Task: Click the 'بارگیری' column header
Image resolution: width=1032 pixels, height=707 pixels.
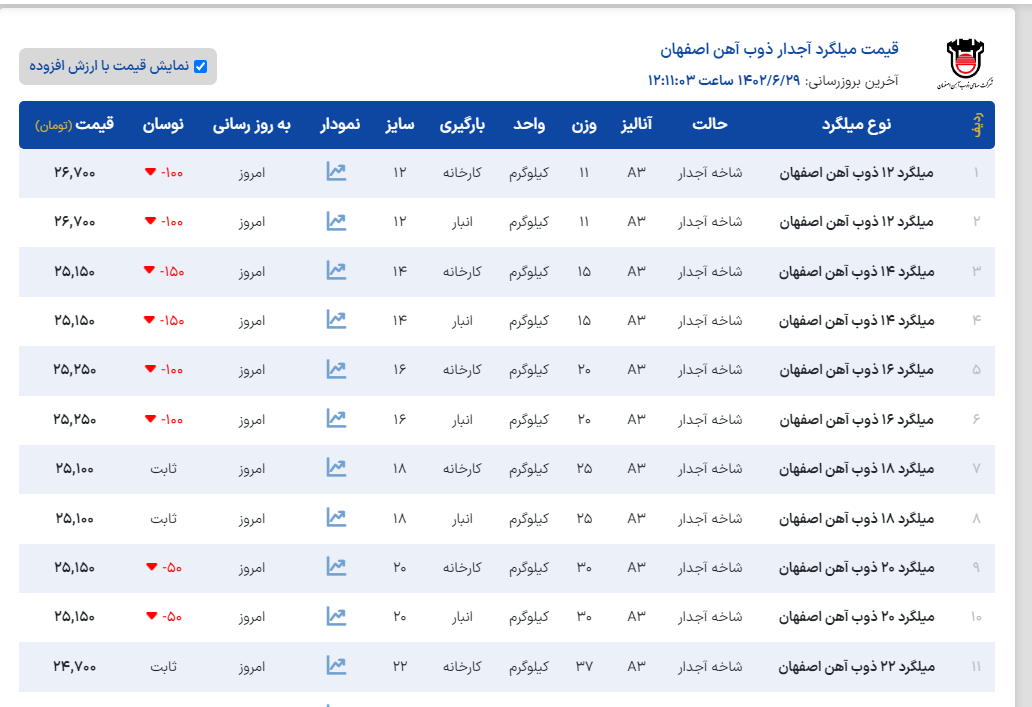Action: click(462, 125)
